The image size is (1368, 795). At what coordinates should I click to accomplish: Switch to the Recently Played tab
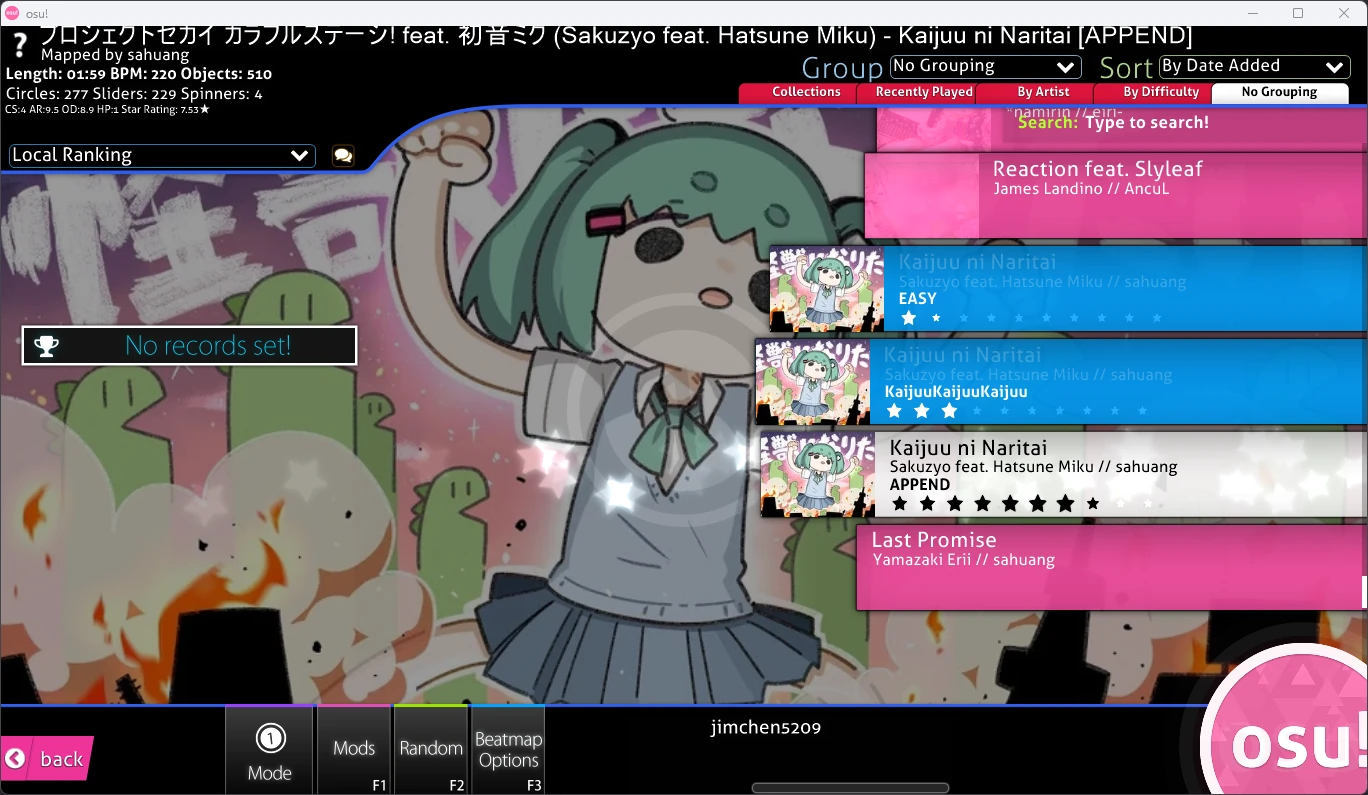923,93
